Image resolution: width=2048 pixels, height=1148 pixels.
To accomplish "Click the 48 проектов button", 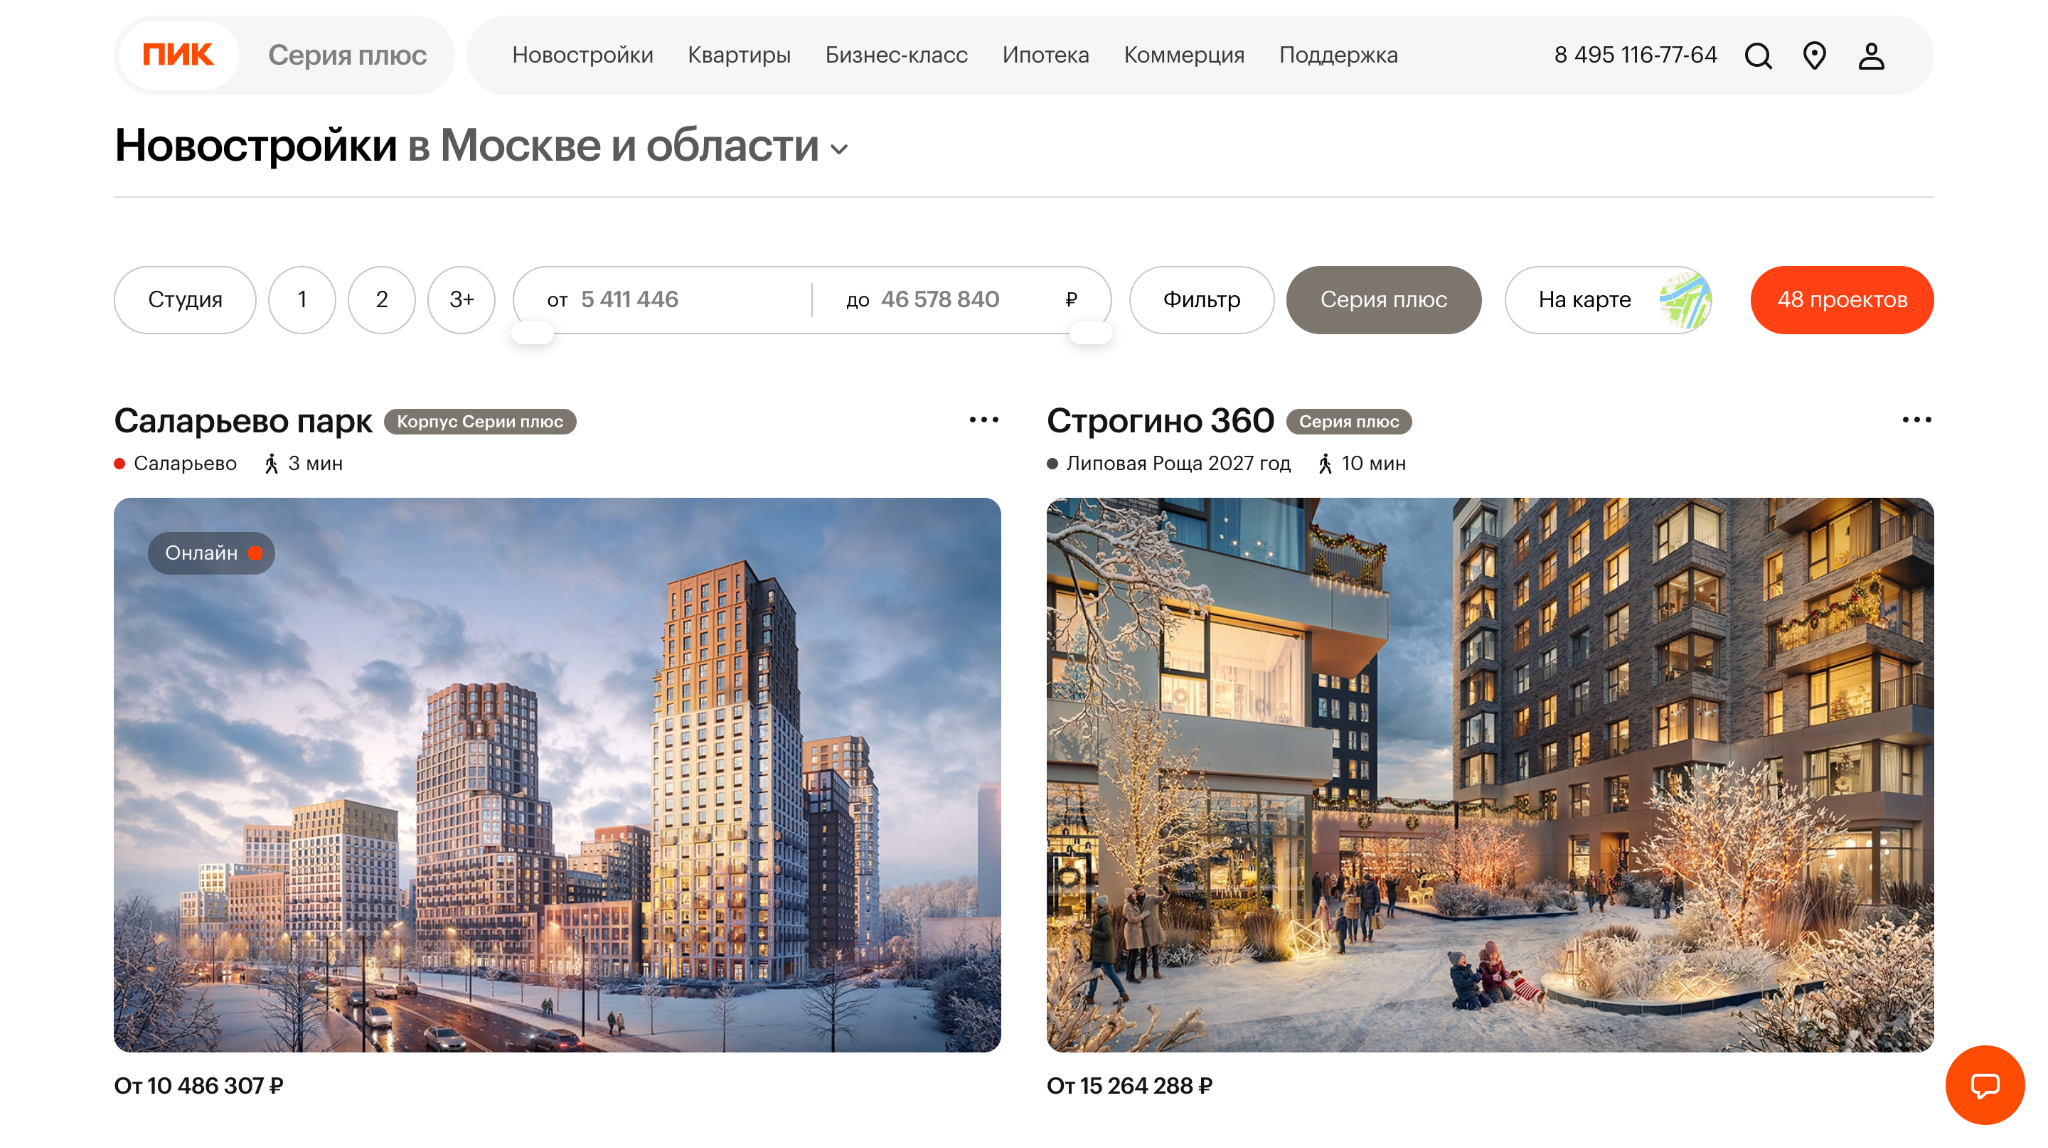I will (x=1841, y=300).
